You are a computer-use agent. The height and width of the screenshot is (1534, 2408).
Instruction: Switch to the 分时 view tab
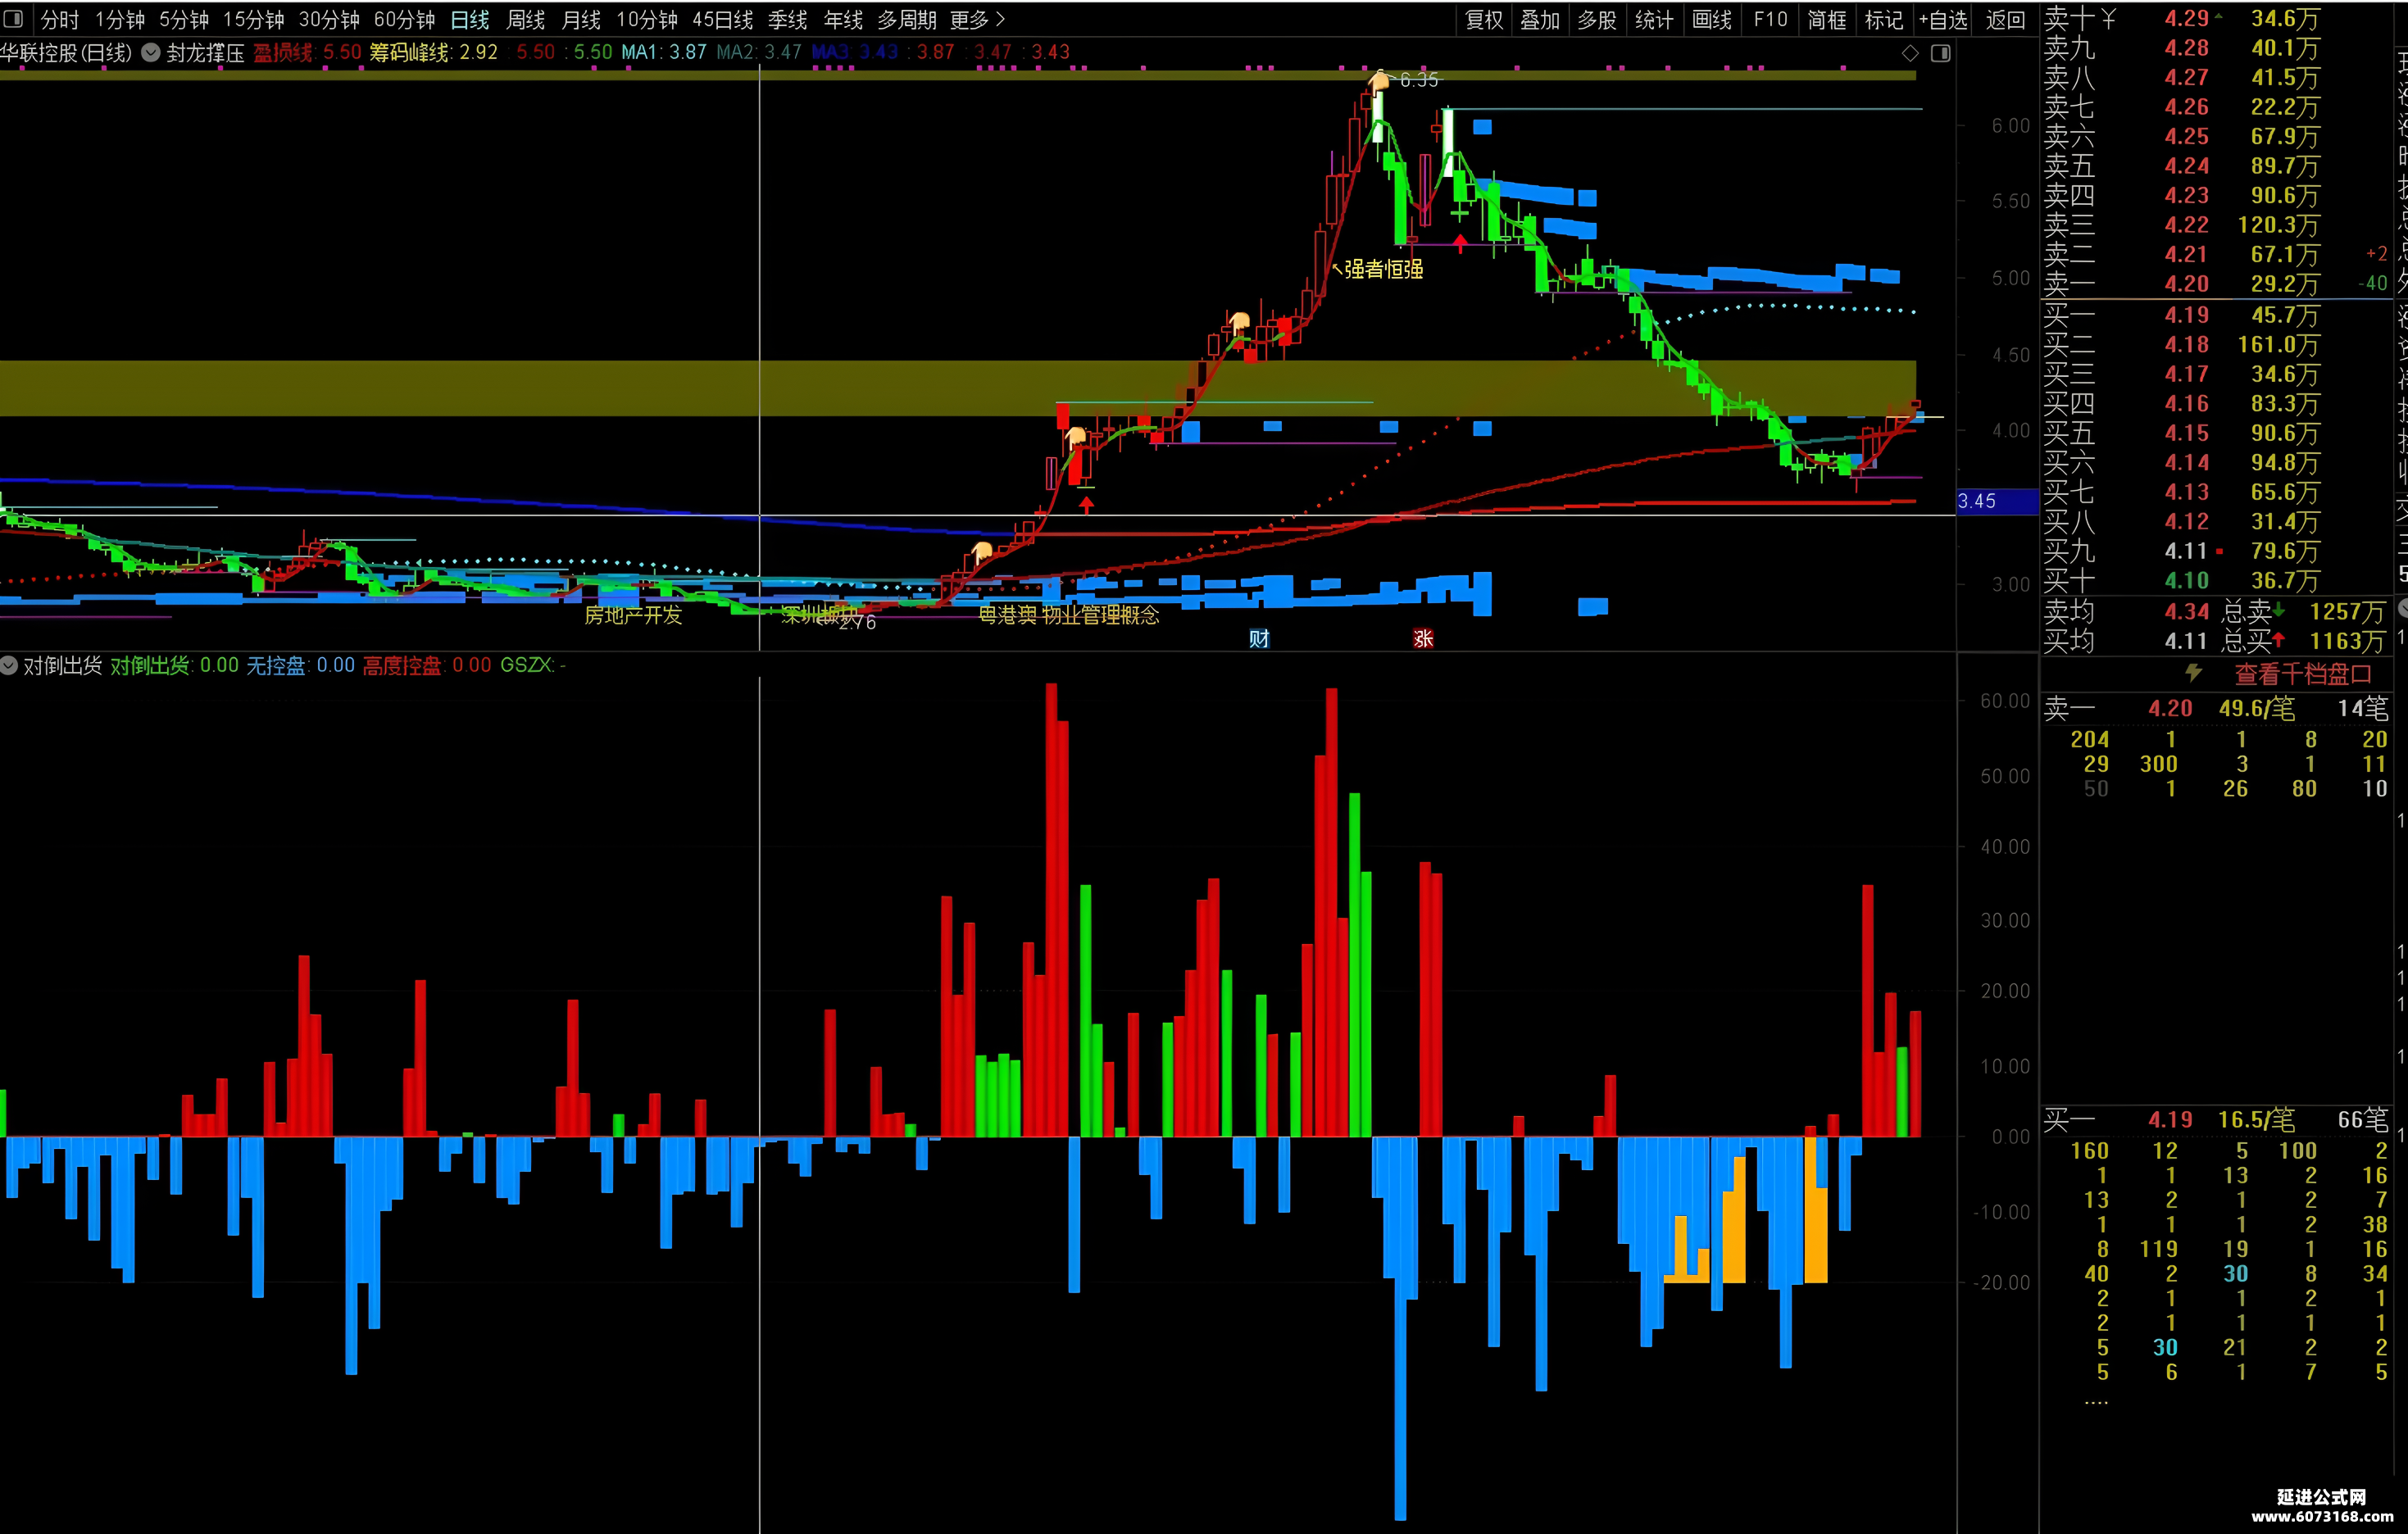[x=59, y=19]
